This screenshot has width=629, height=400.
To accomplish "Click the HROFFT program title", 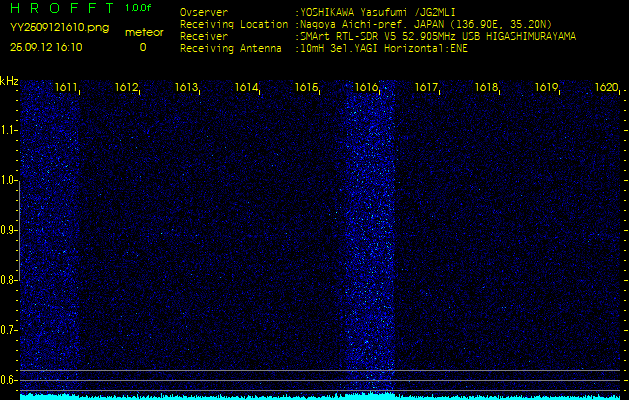I will (x=62, y=8).
